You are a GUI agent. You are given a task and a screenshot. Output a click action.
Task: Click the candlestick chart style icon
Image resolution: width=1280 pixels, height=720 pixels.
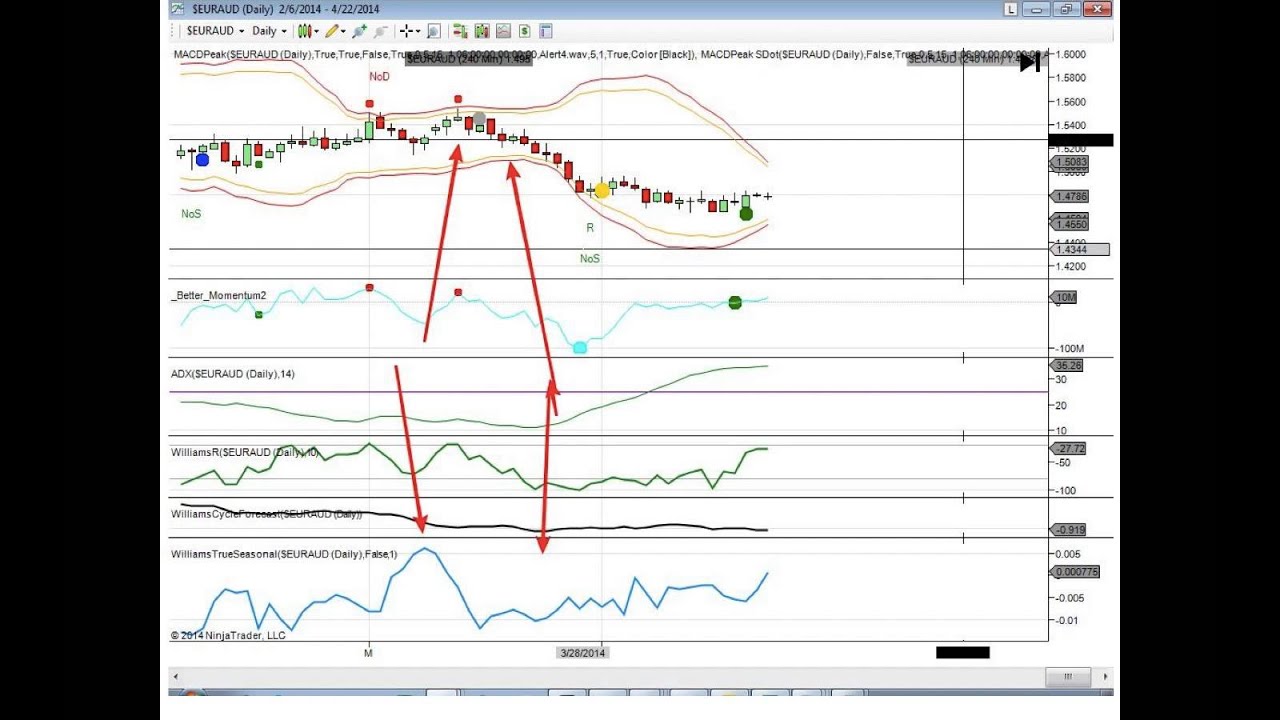(304, 31)
